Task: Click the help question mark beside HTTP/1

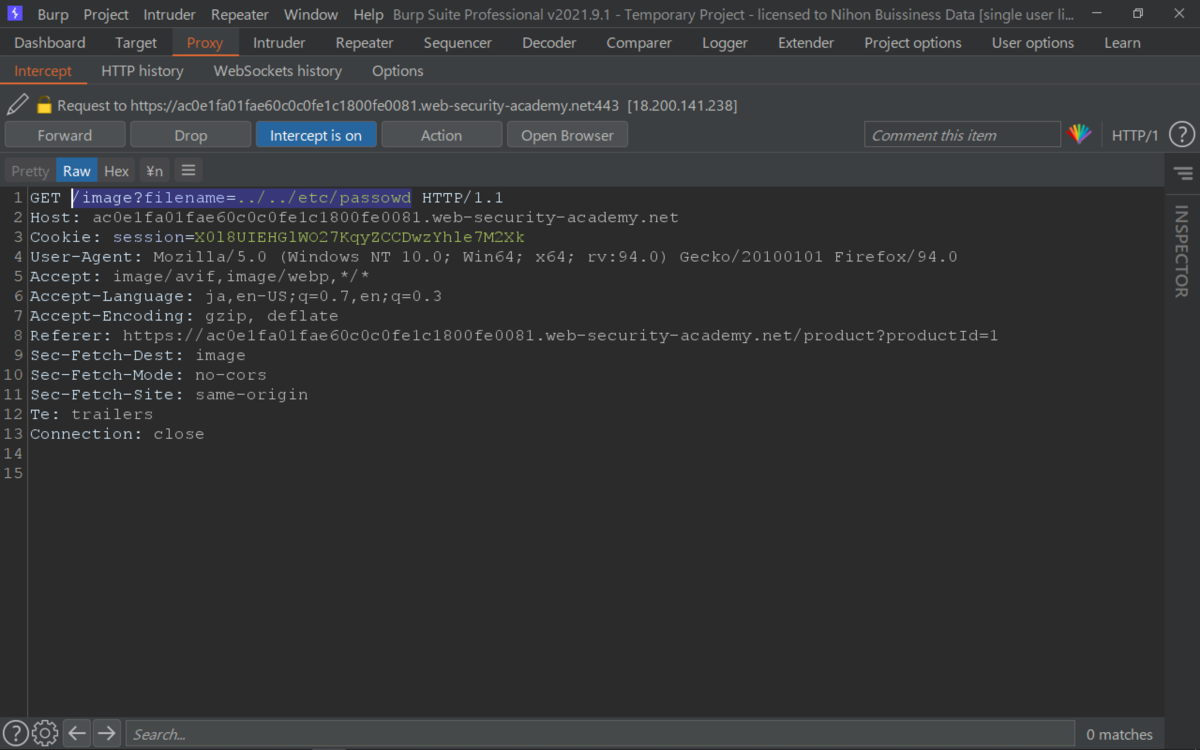Action: (1181, 135)
